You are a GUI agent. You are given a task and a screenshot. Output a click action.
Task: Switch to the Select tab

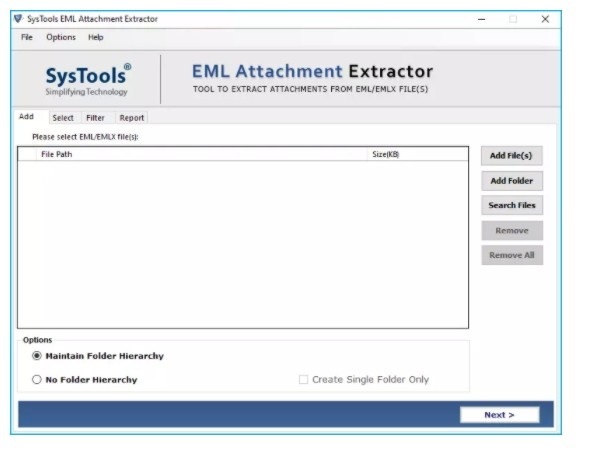point(63,118)
